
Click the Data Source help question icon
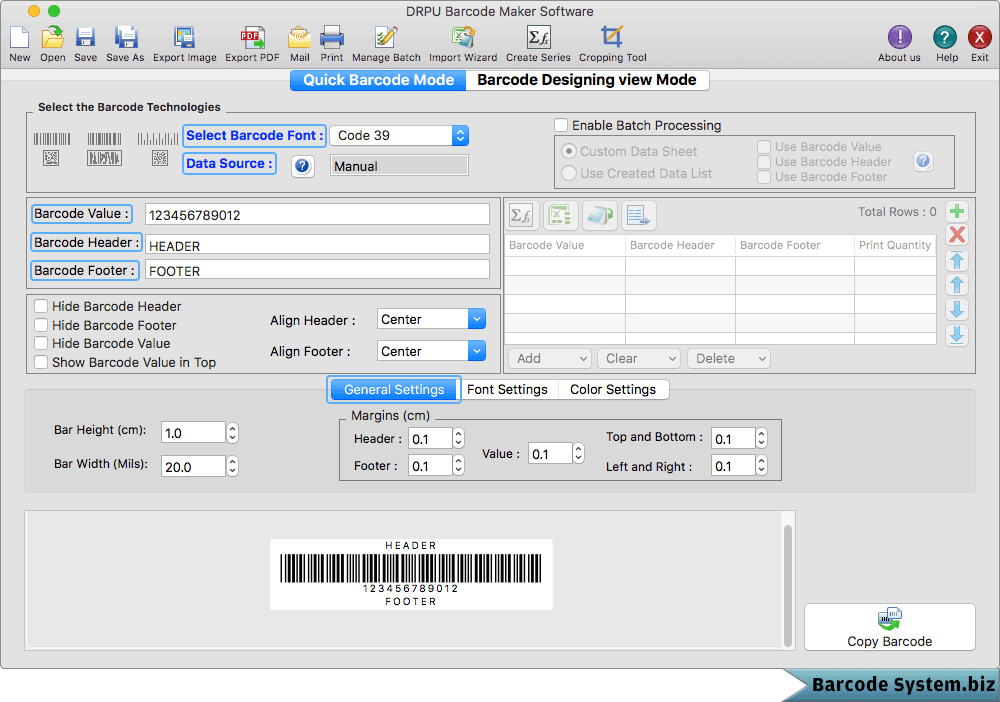(x=302, y=166)
